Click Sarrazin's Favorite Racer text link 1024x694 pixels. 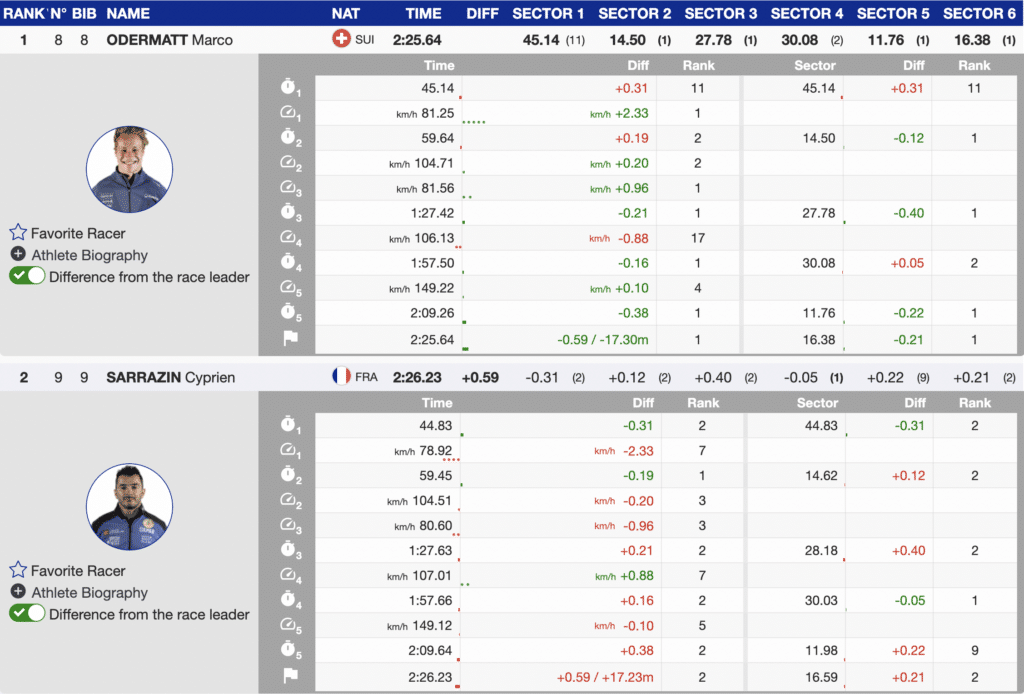click(x=78, y=570)
